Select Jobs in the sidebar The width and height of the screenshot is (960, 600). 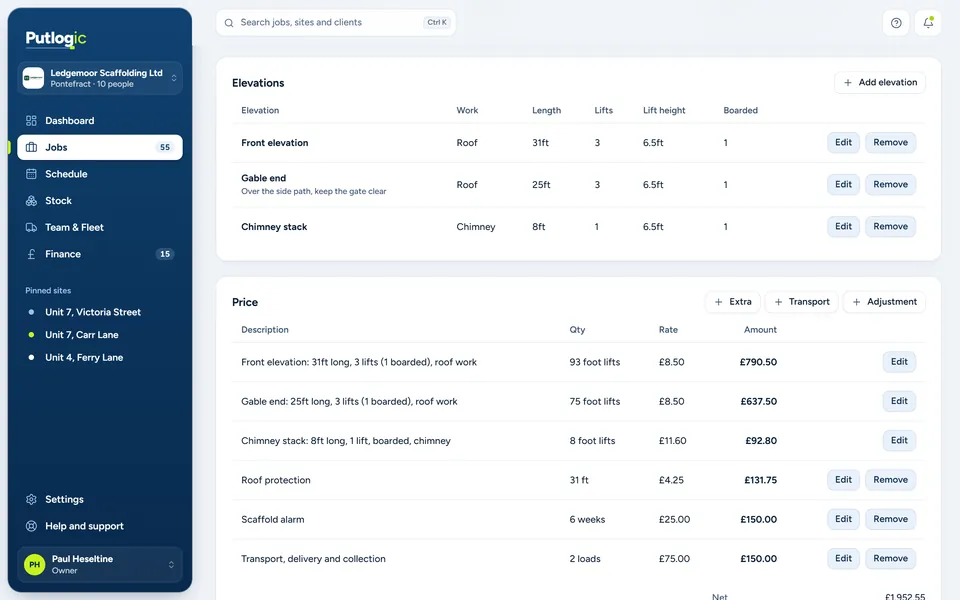point(100,147)
